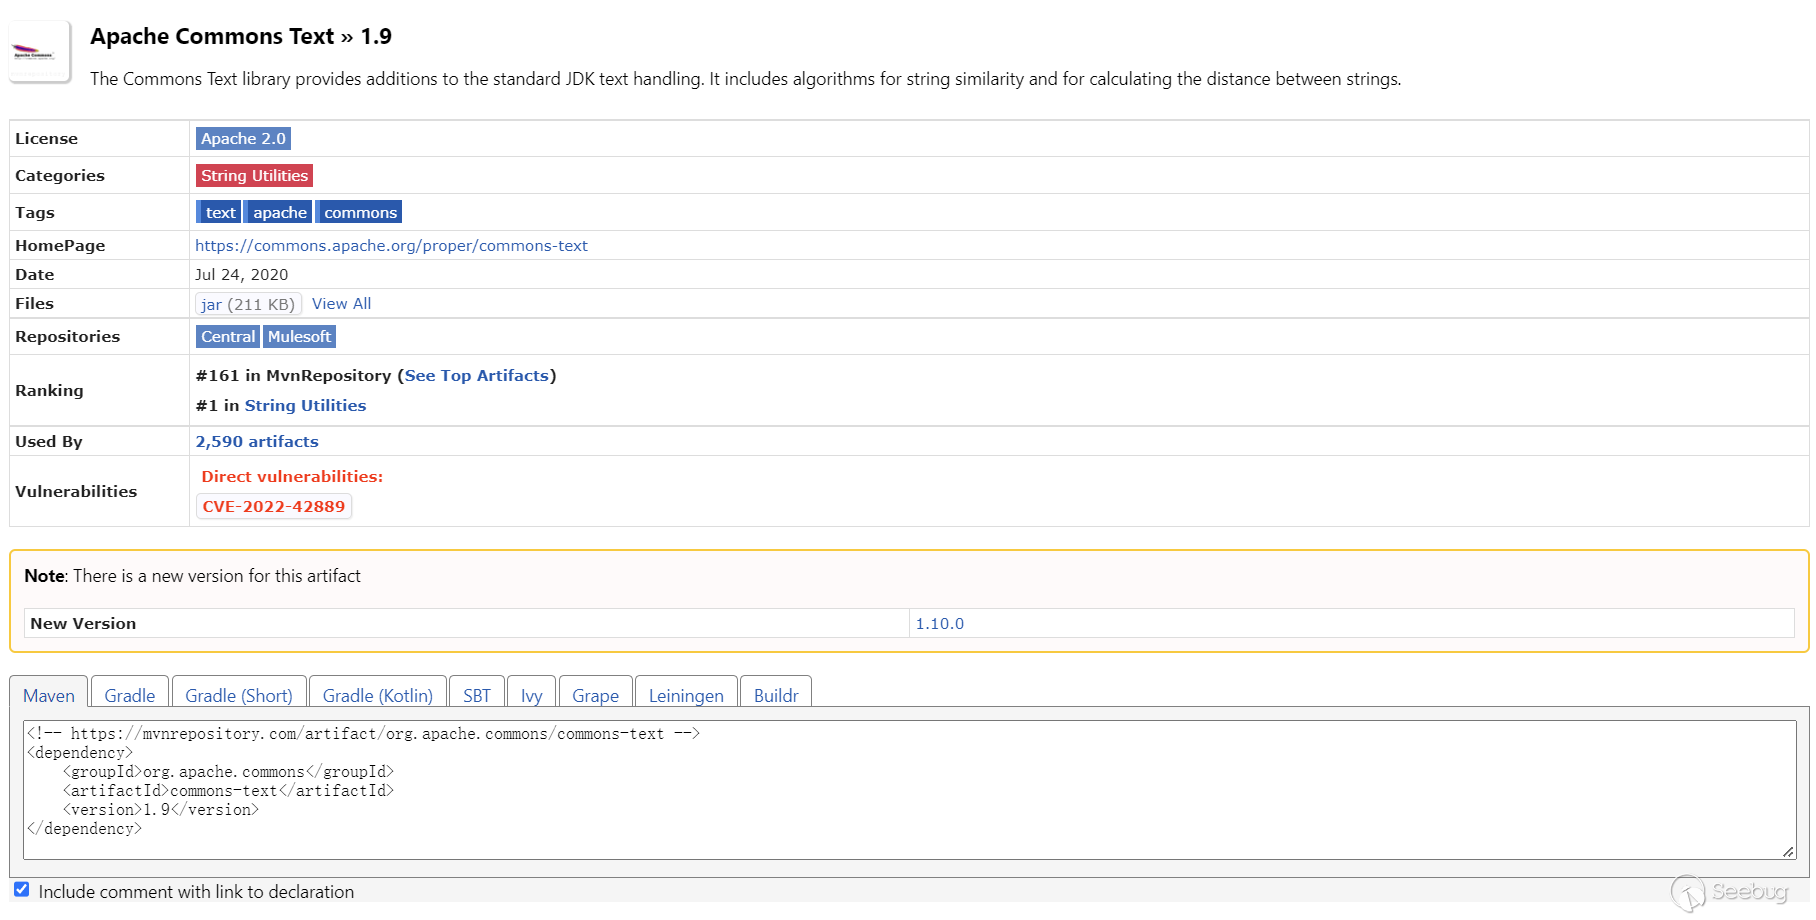
Task: Open See Top Artifacts link
Action: pyautogui.click(x=477, y=376)
